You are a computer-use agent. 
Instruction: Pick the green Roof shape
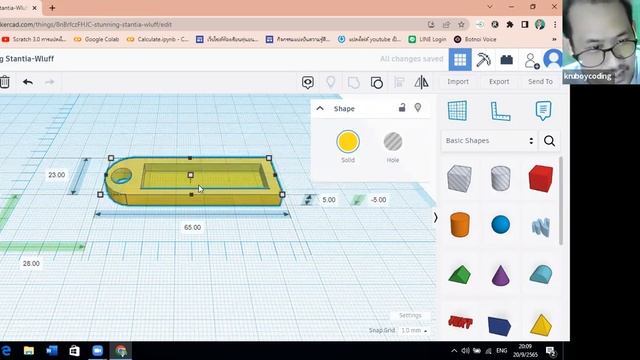pyautogui.click(x=460, y=274)
